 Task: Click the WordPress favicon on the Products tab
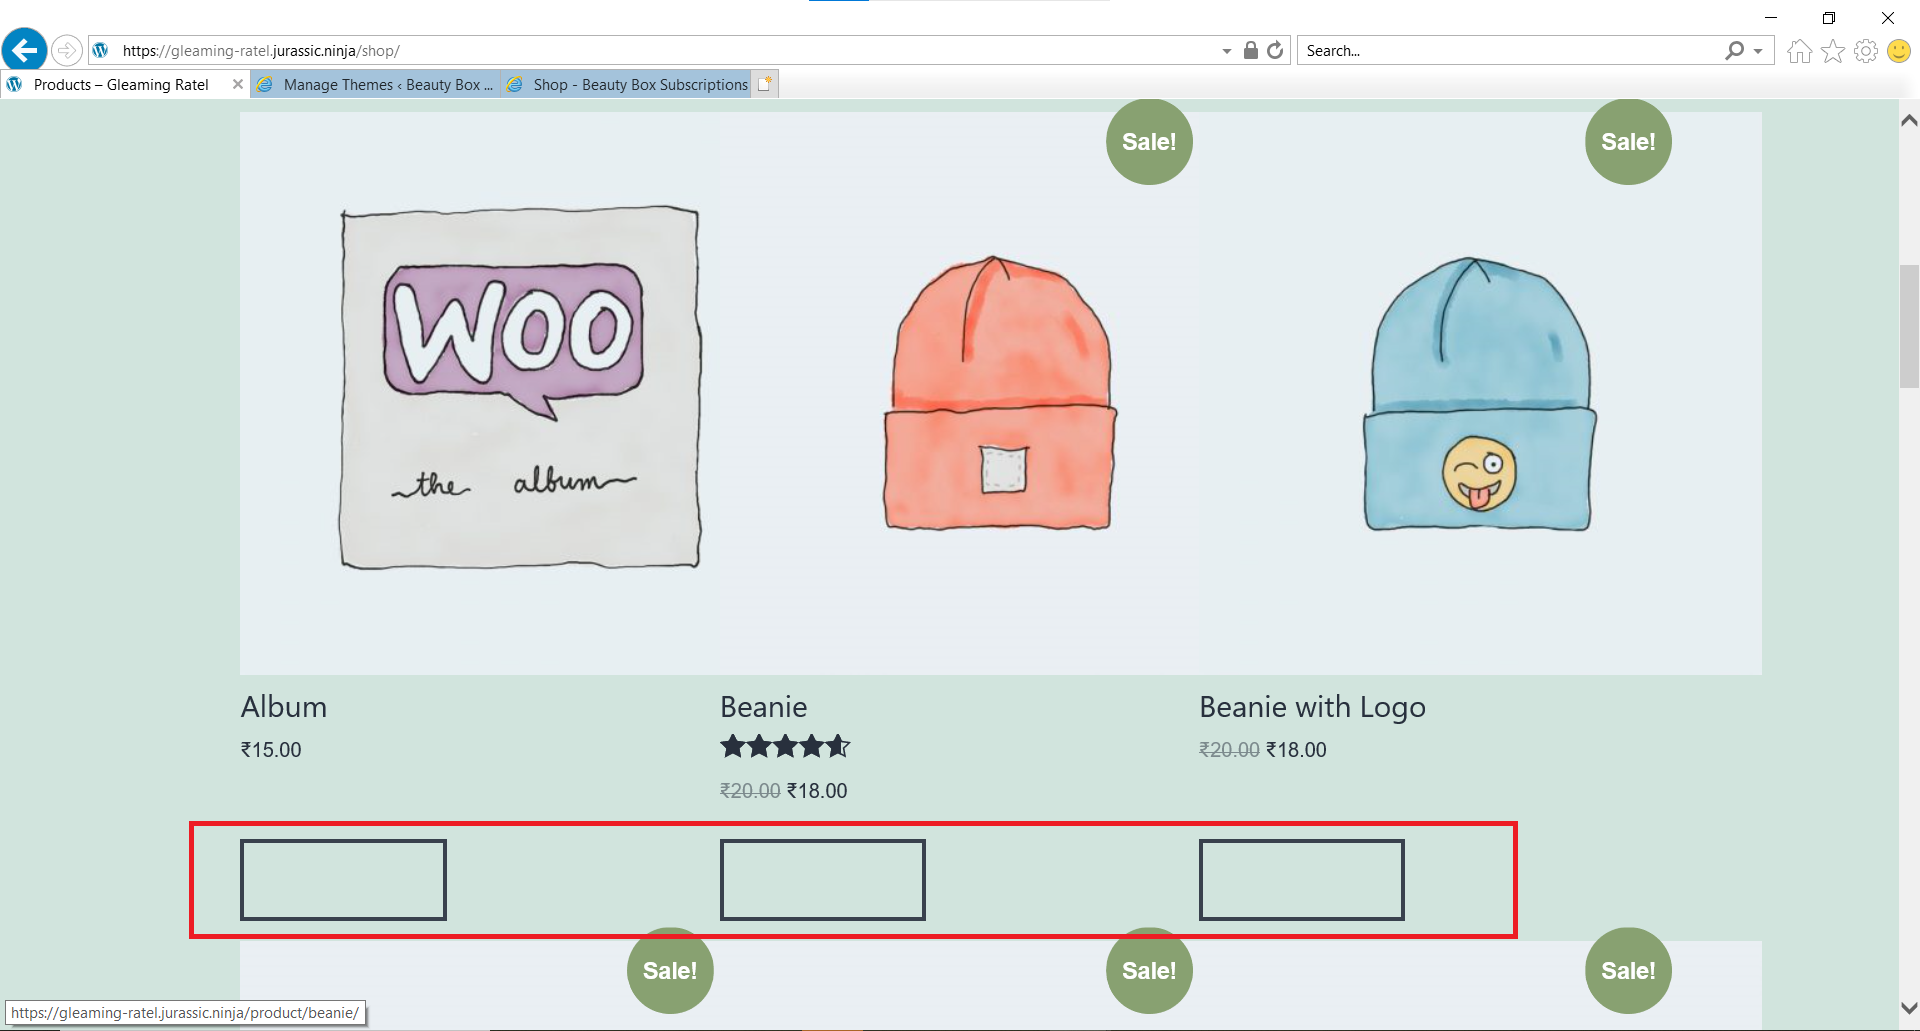14,84
